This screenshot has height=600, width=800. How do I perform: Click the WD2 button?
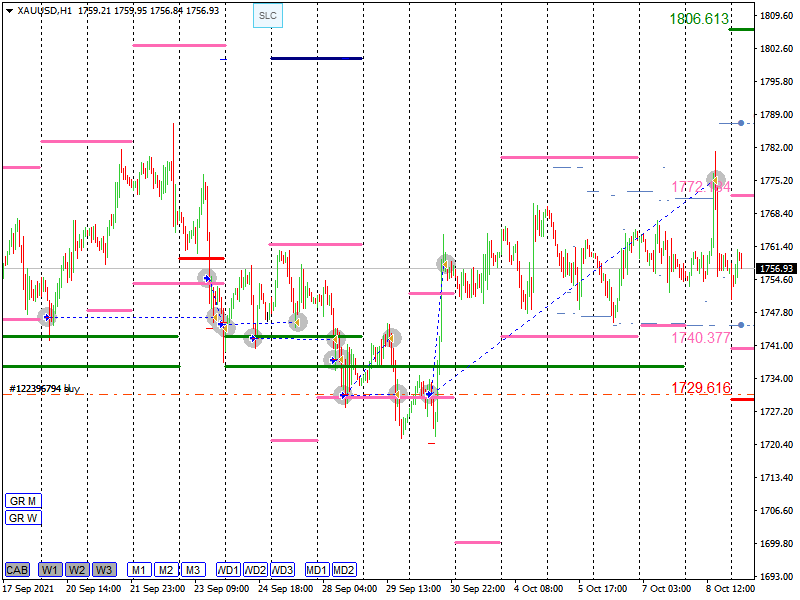255,569
